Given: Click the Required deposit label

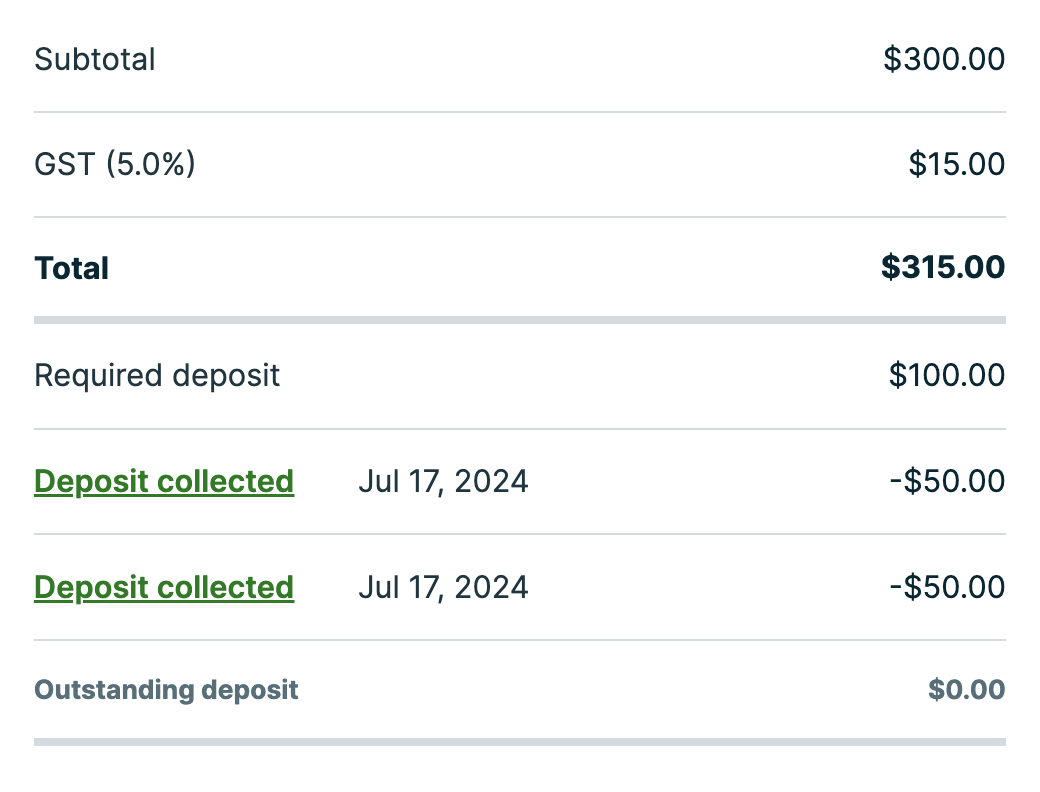Looking at the screenshot, I should [x=157, y=375].
